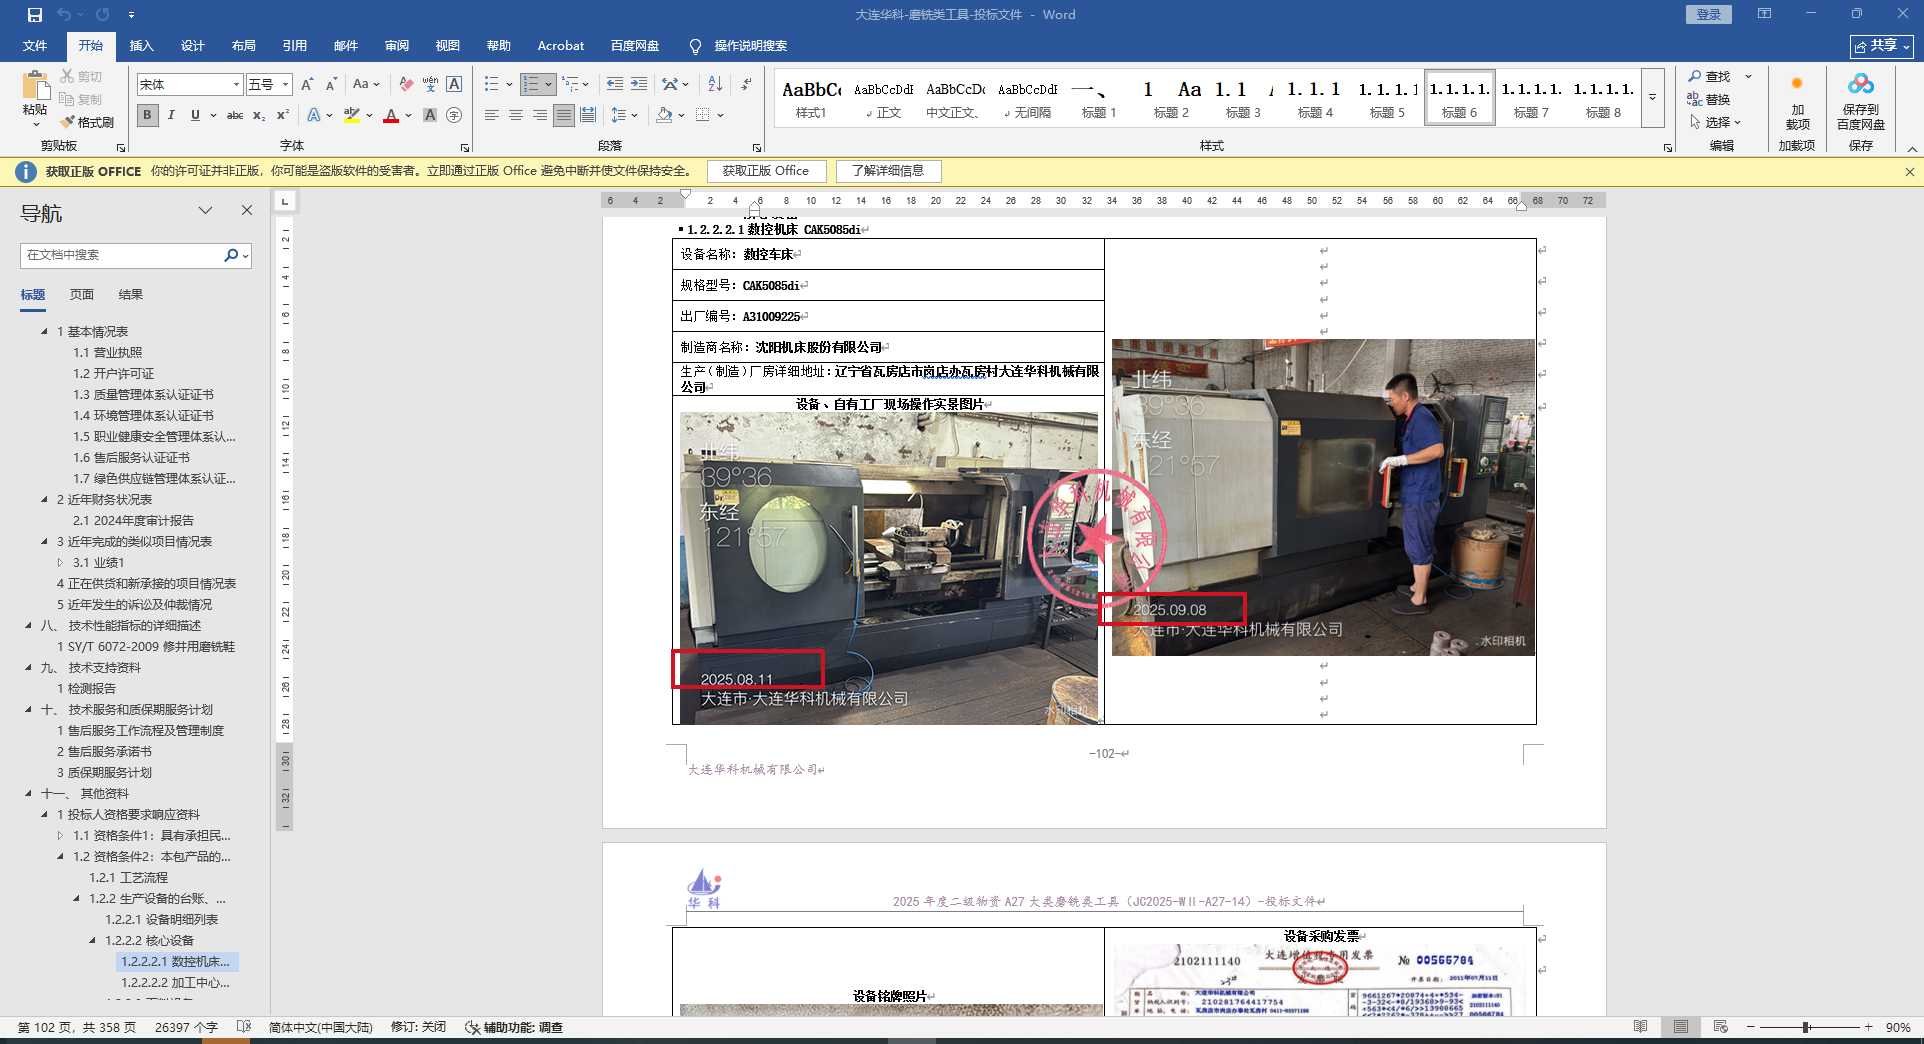Collapse the '1 基本情况表' navigation heading
The height and width of the screenshot is (1044, 1924).
44,331
